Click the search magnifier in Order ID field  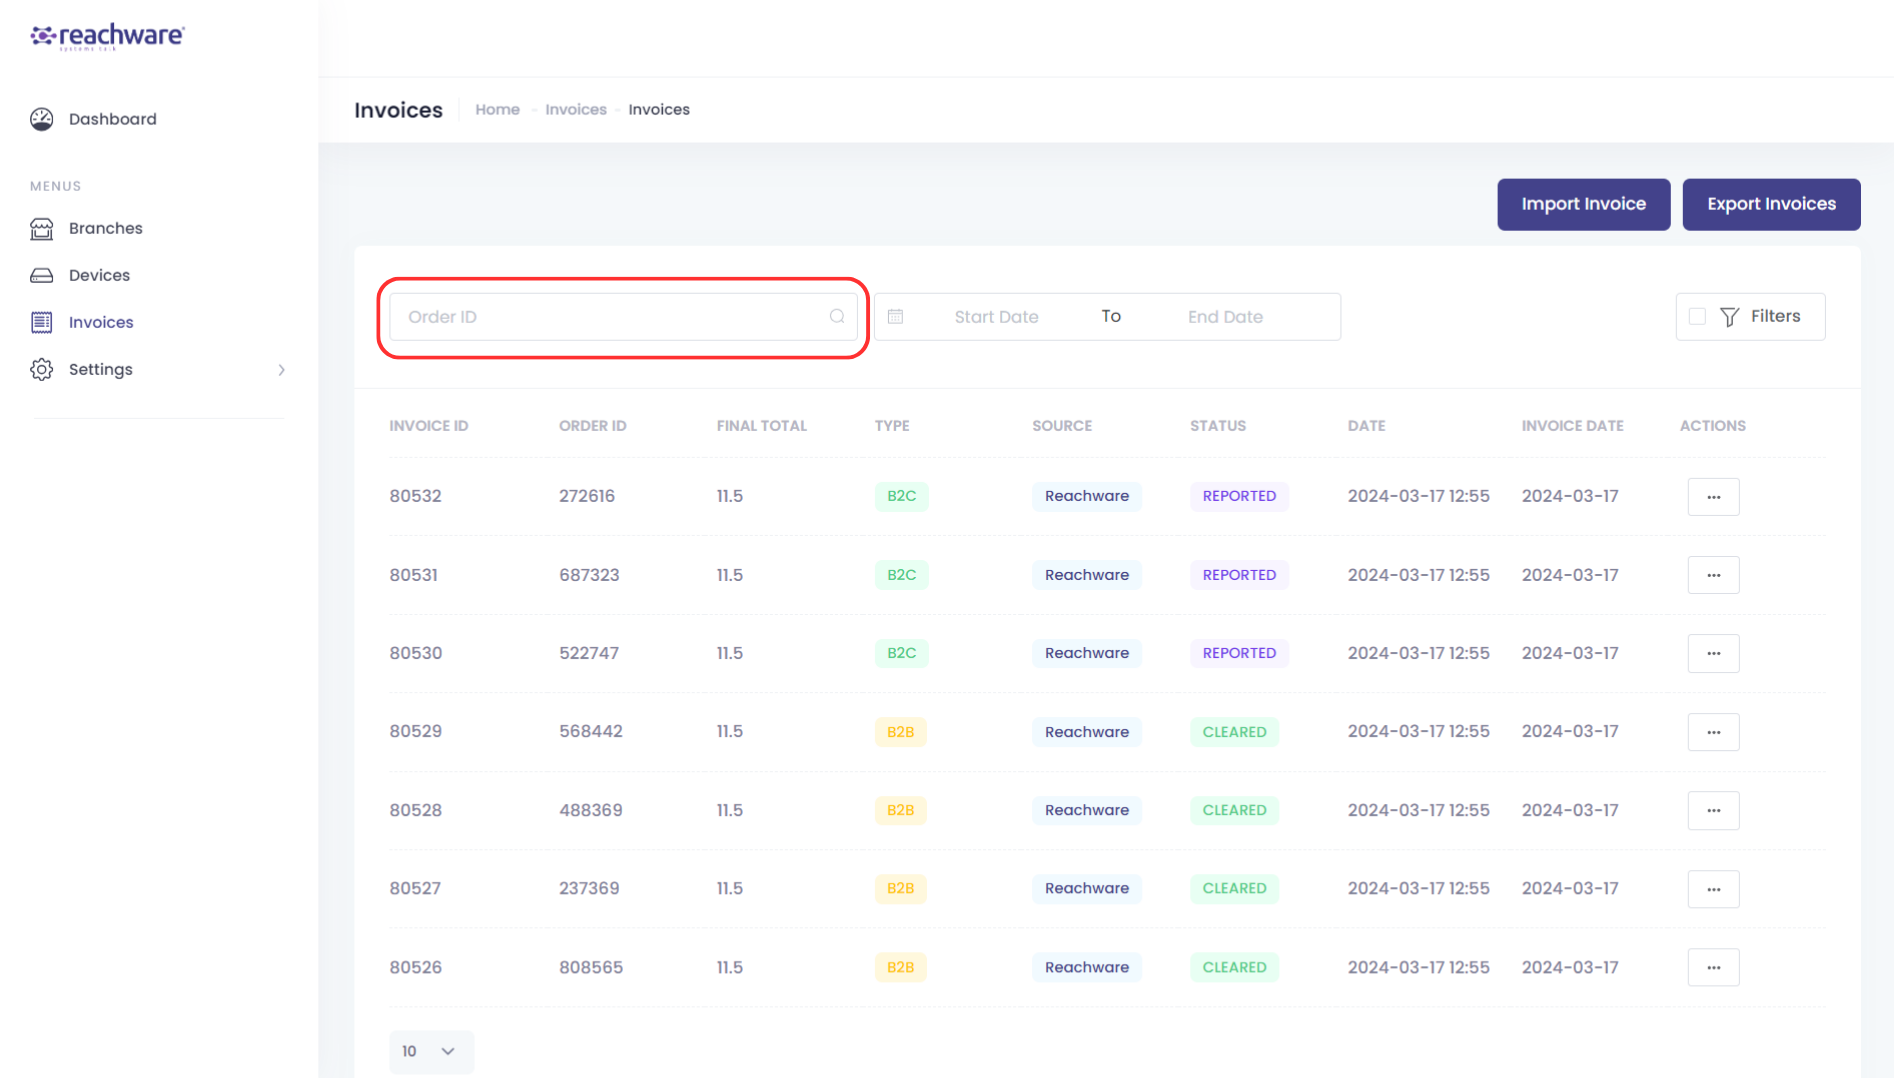[x=837, y=317]
